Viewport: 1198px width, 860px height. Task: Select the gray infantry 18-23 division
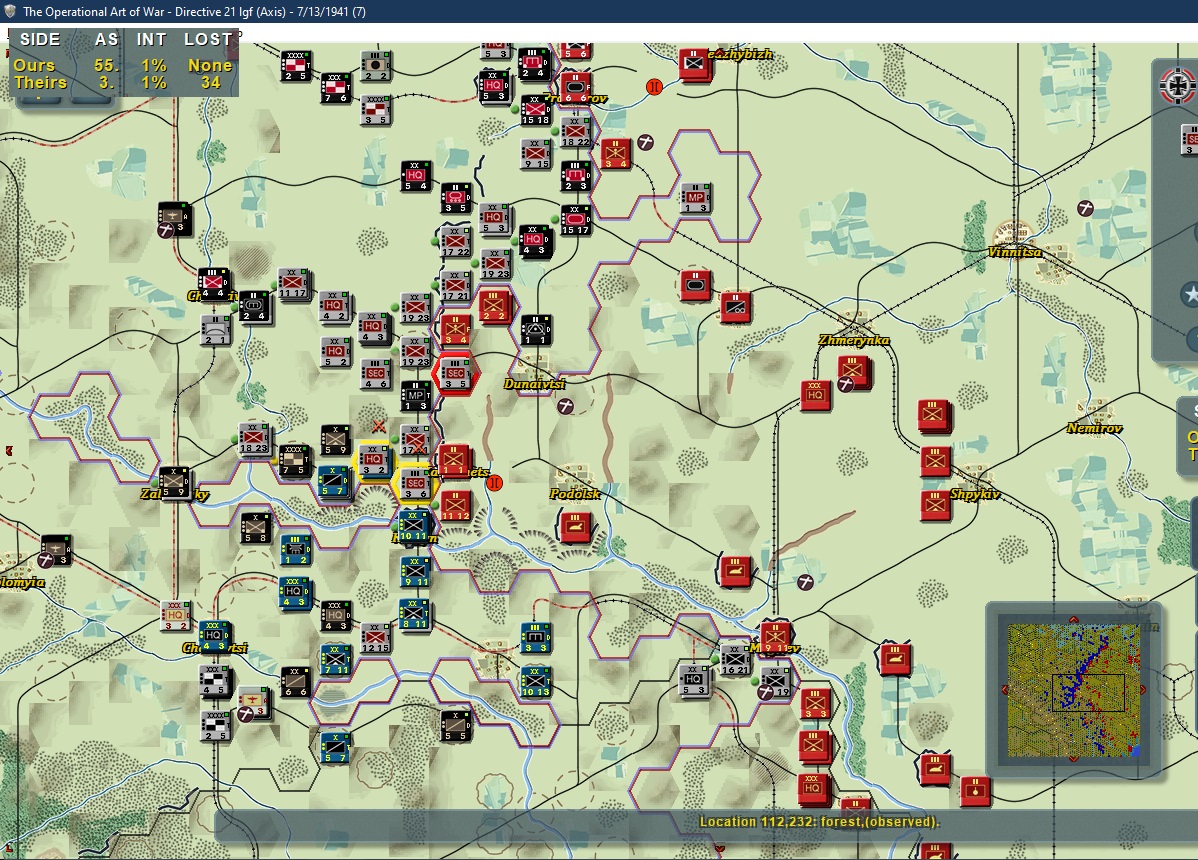pyautogui.click(x=254, y=438)
